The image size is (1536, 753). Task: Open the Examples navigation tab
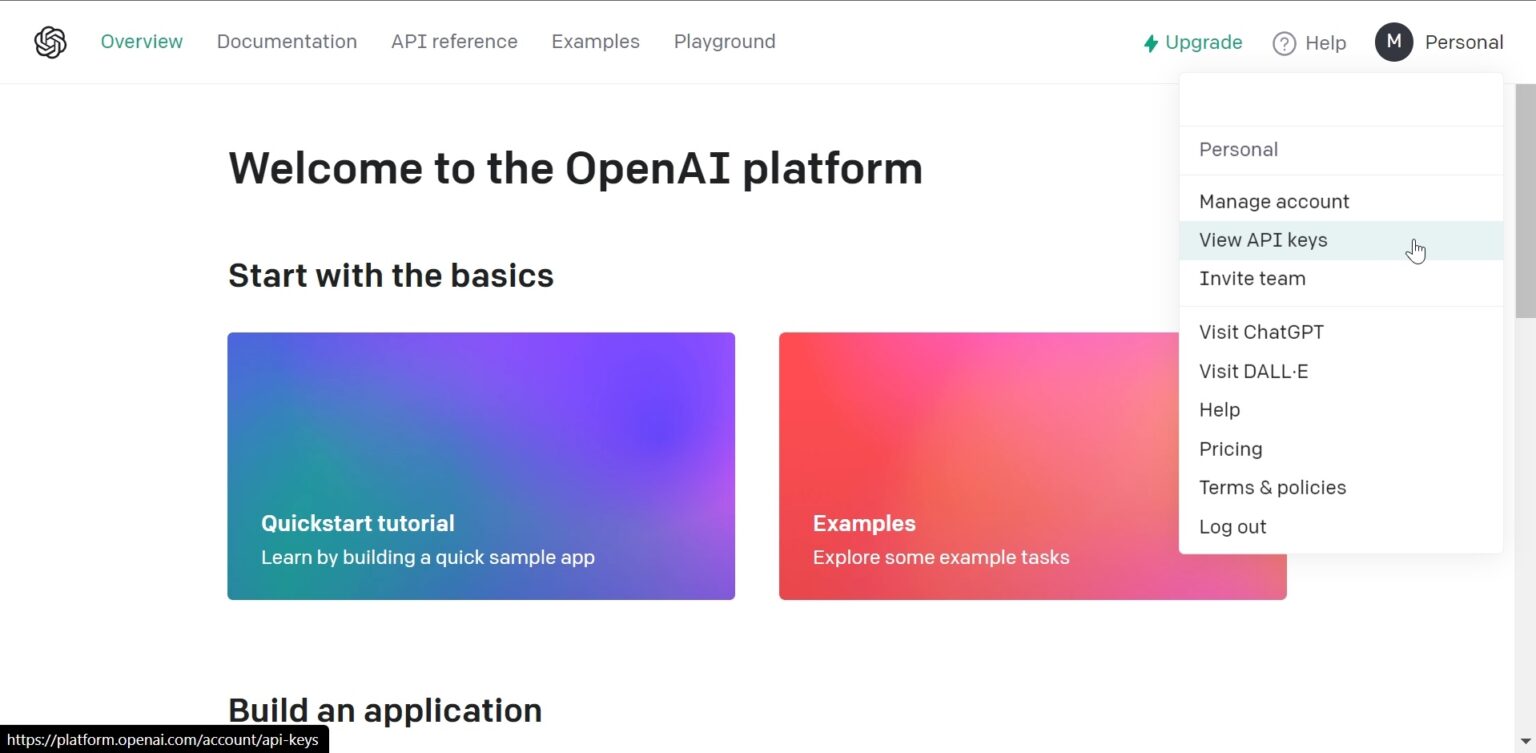coord(595,42)
